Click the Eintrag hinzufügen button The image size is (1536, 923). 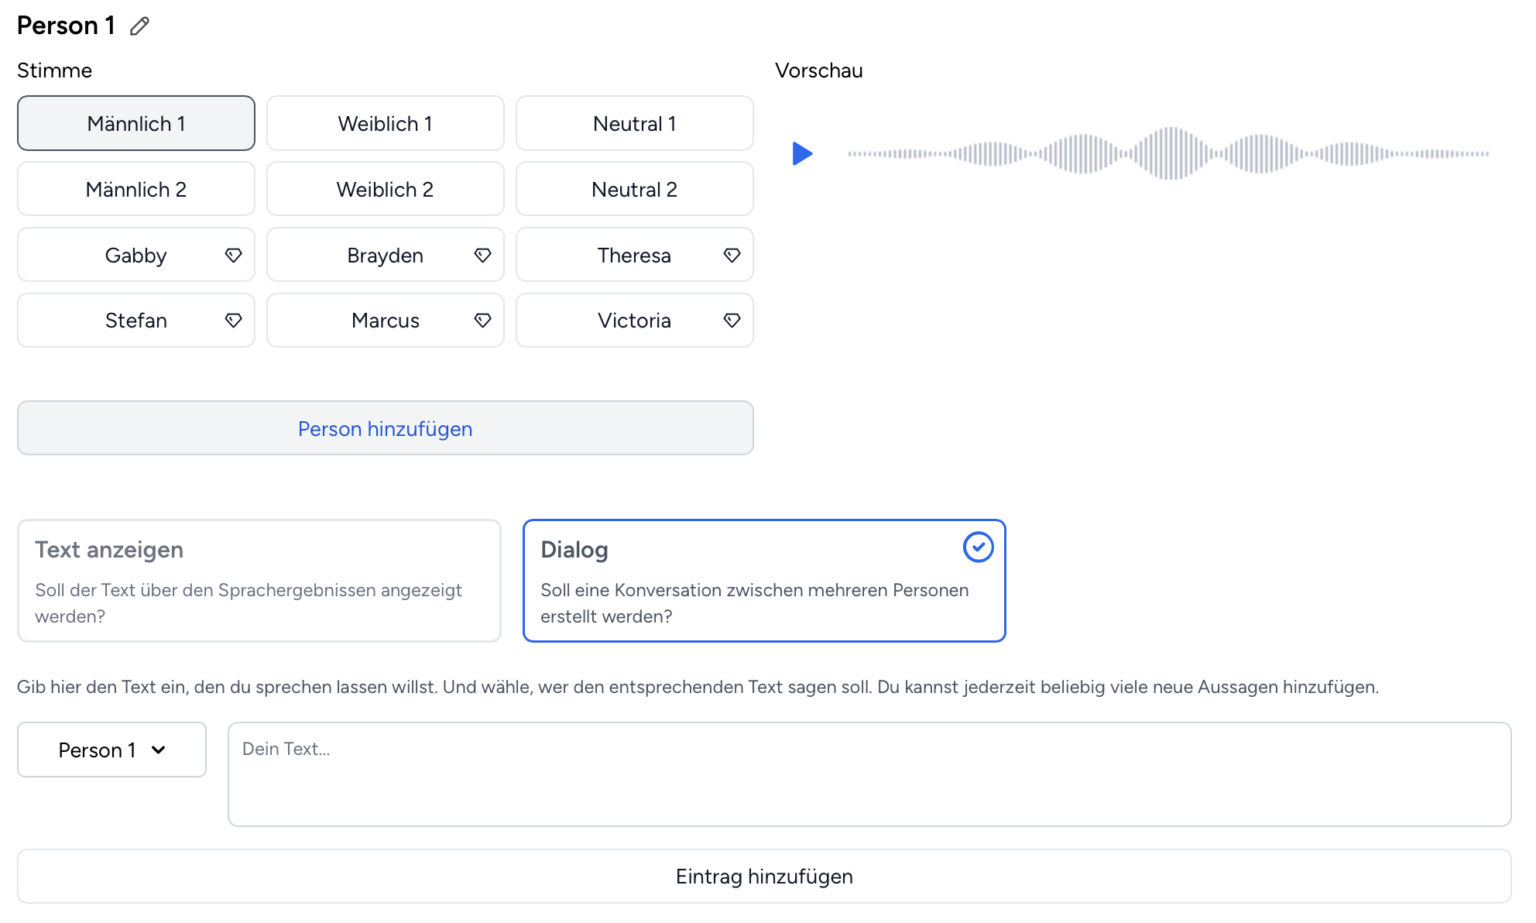point(764,876)
